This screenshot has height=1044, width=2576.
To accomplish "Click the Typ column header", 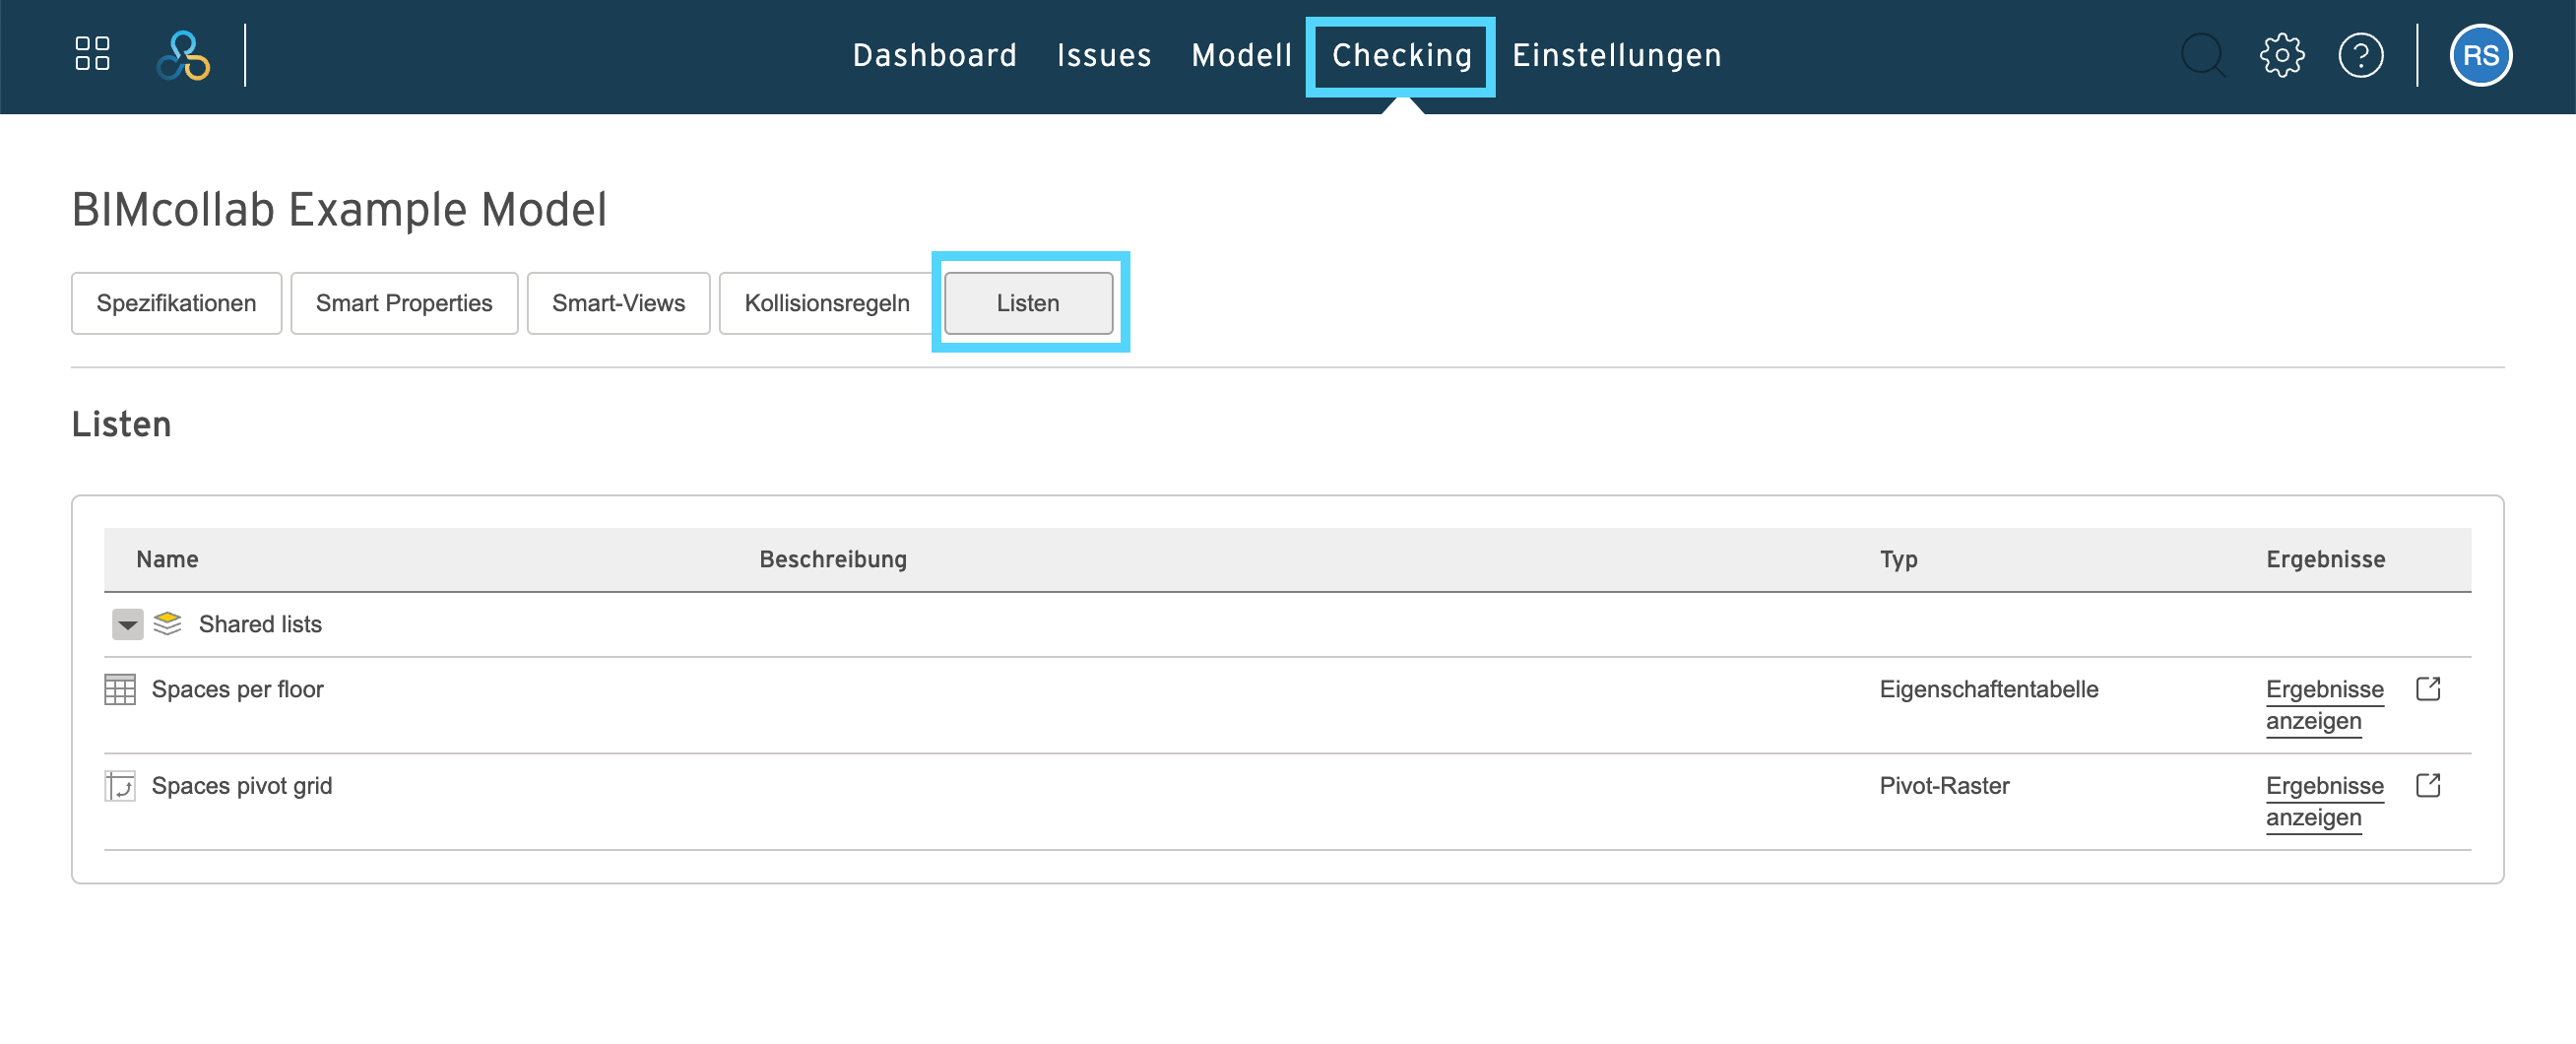I will tap(1898, 559).
